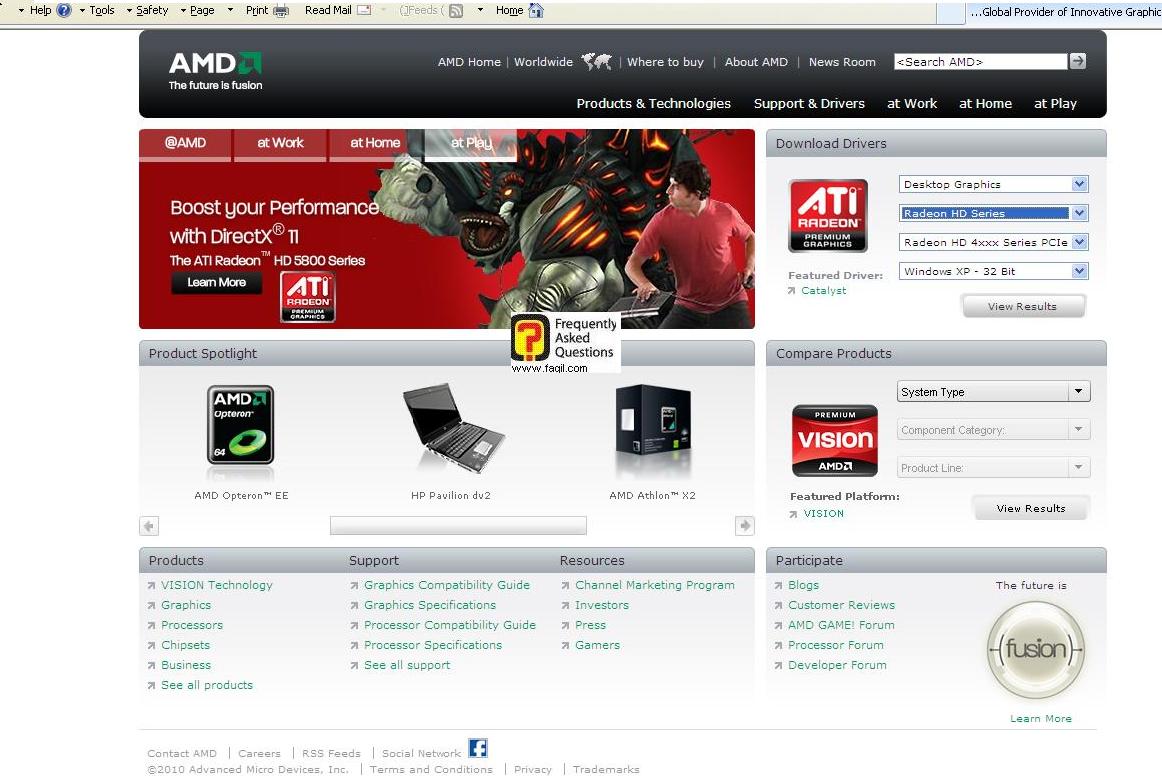Click the world map Worldwide icon

point(597,62)
